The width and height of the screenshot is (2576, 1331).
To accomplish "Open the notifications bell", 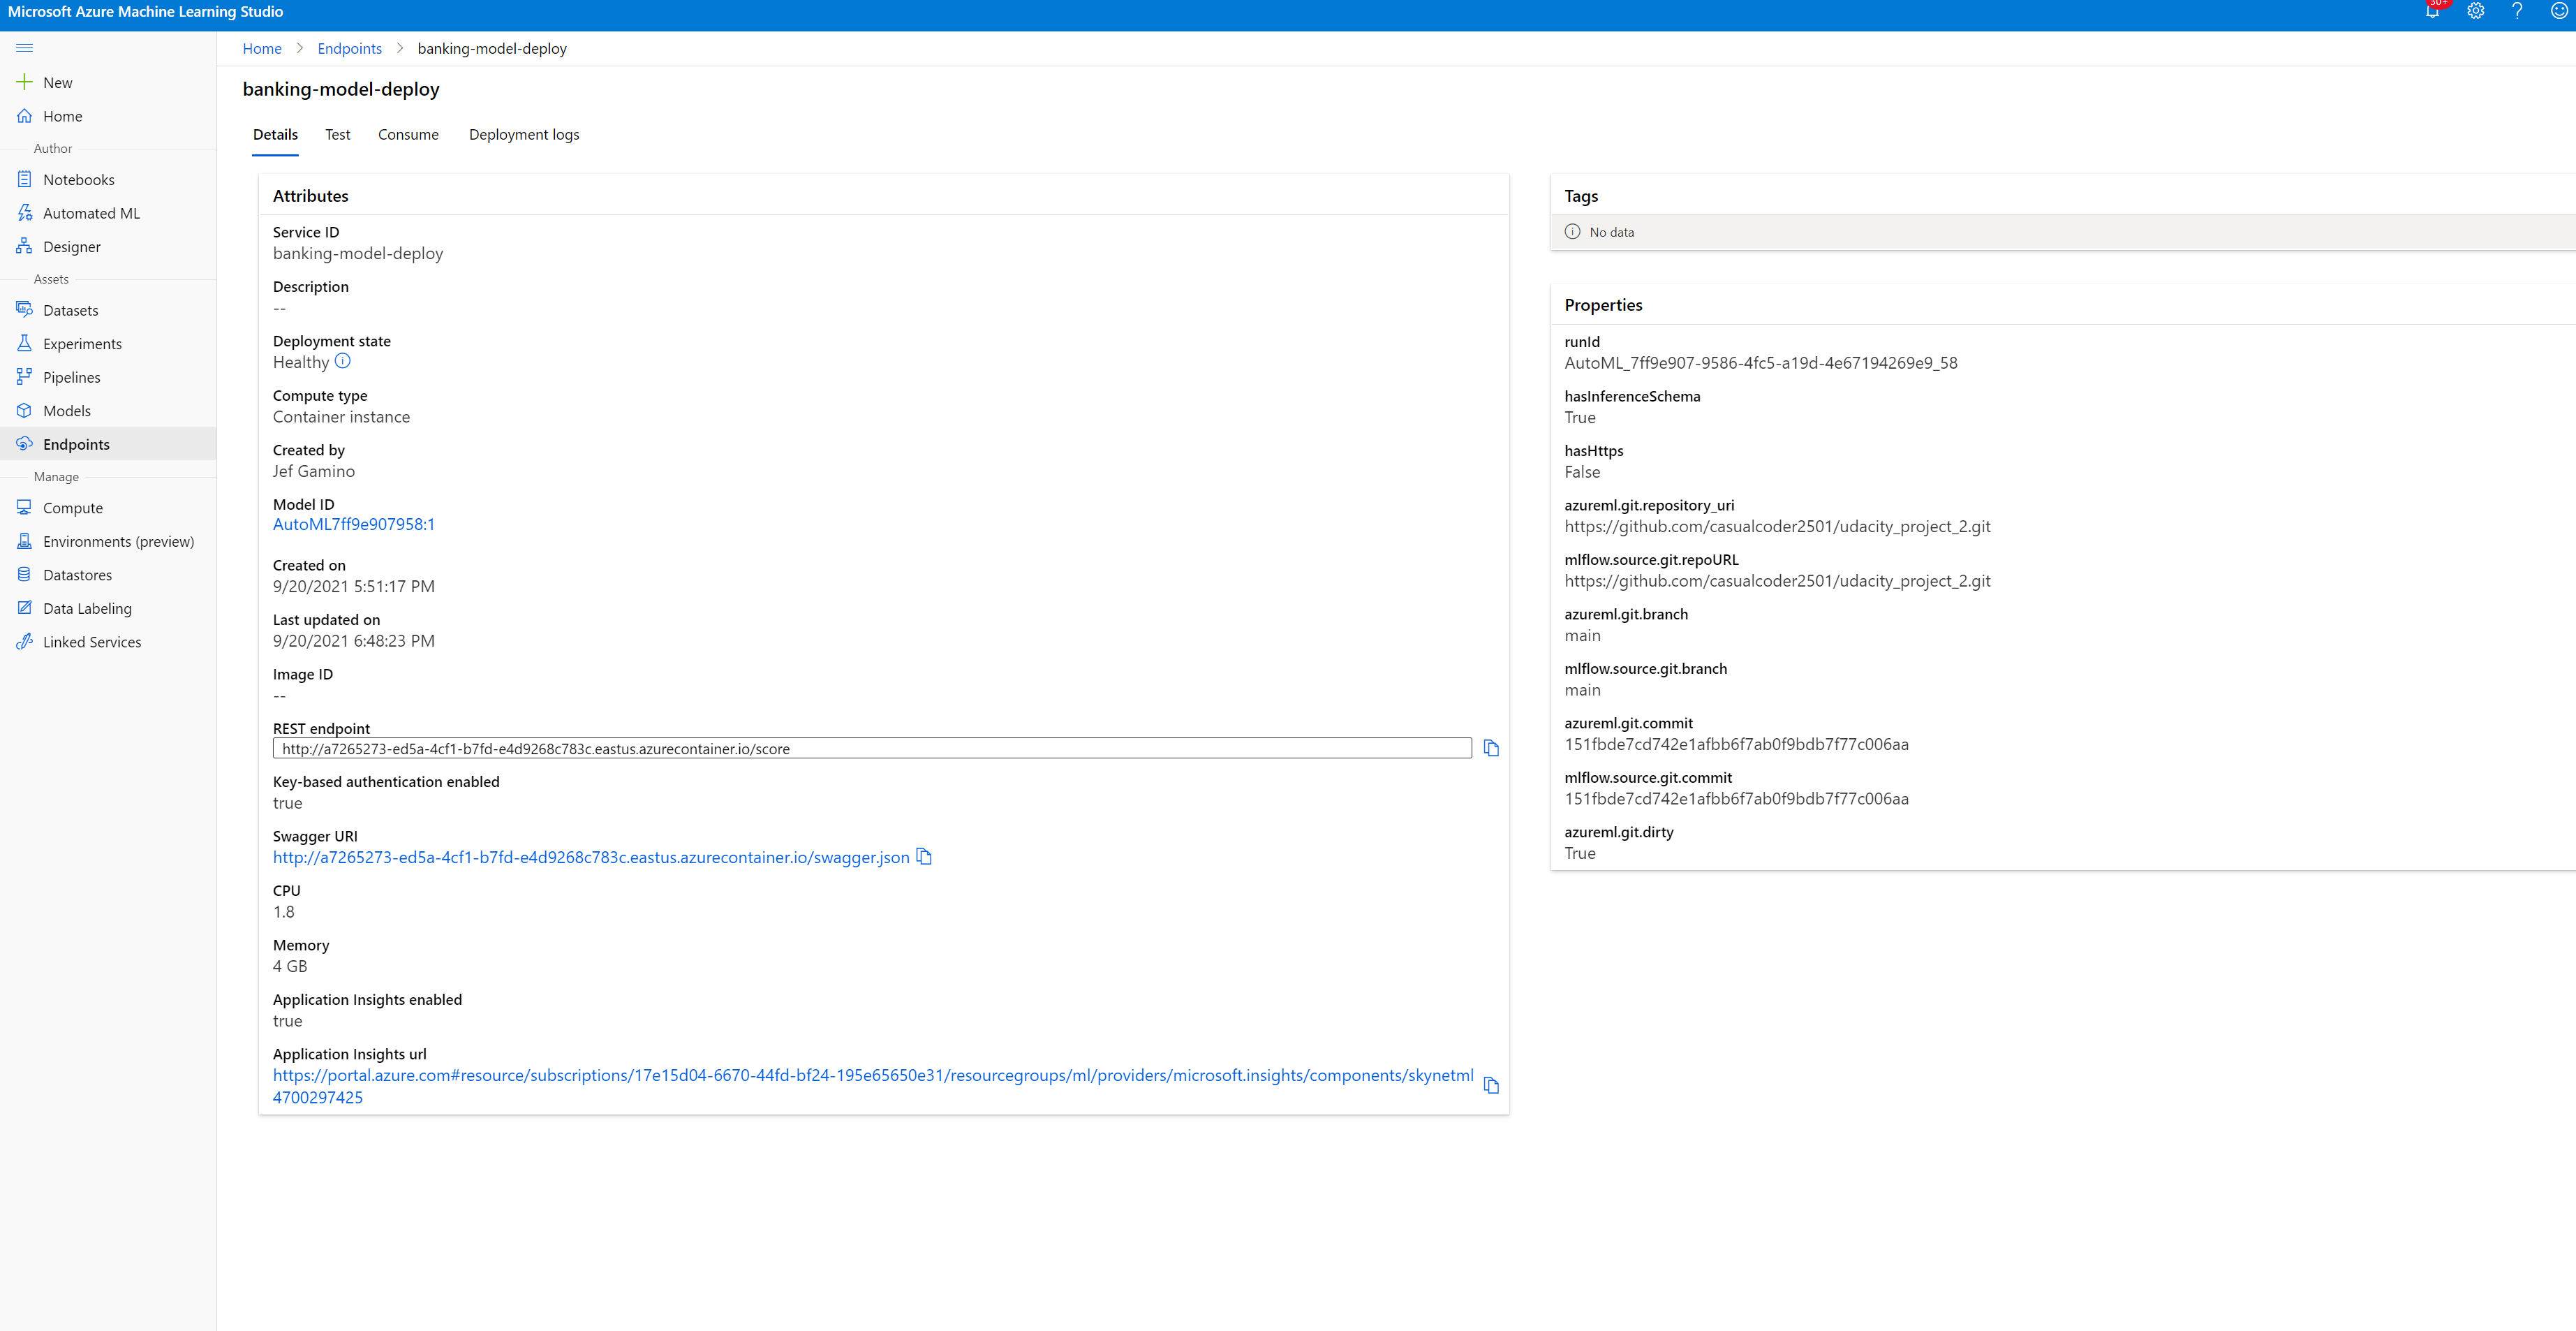I will coord(2433,11).
